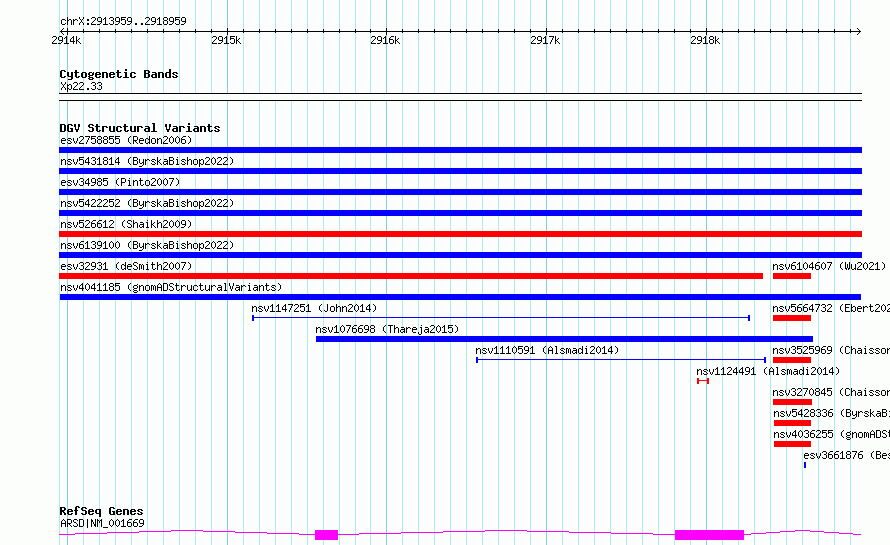Select the red bar under nsv3525969
The width and height of the screenshot is (890, 545).
792,360
